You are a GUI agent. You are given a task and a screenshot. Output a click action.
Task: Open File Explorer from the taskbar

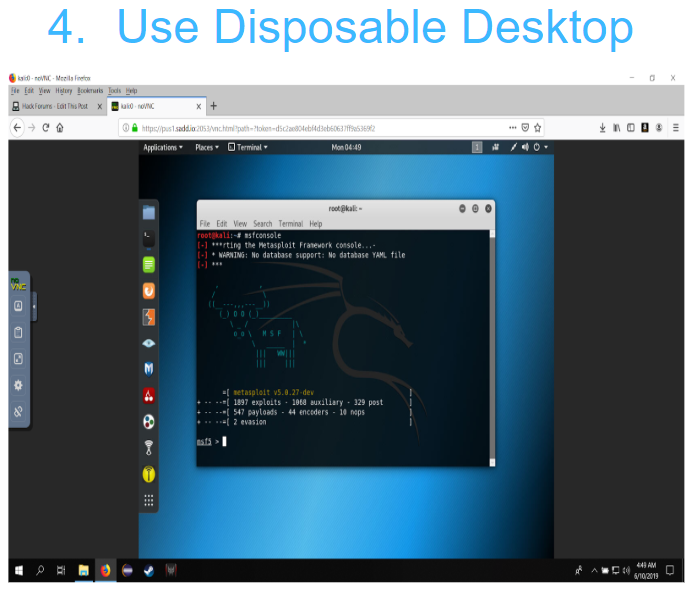[83, 571]
